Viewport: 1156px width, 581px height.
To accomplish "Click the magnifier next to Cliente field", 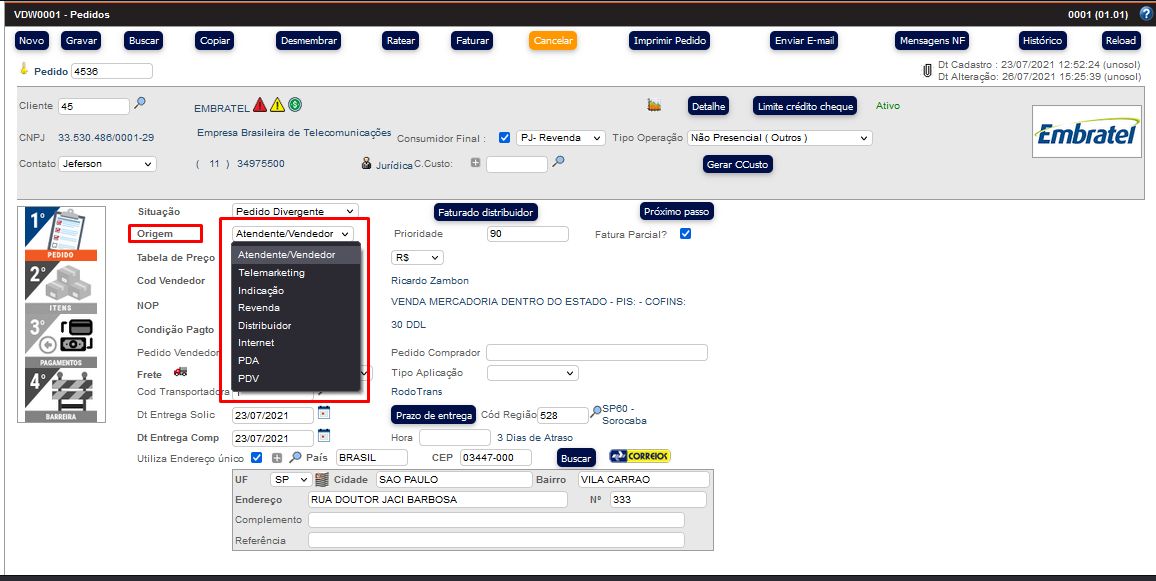I will click(140, 103).
